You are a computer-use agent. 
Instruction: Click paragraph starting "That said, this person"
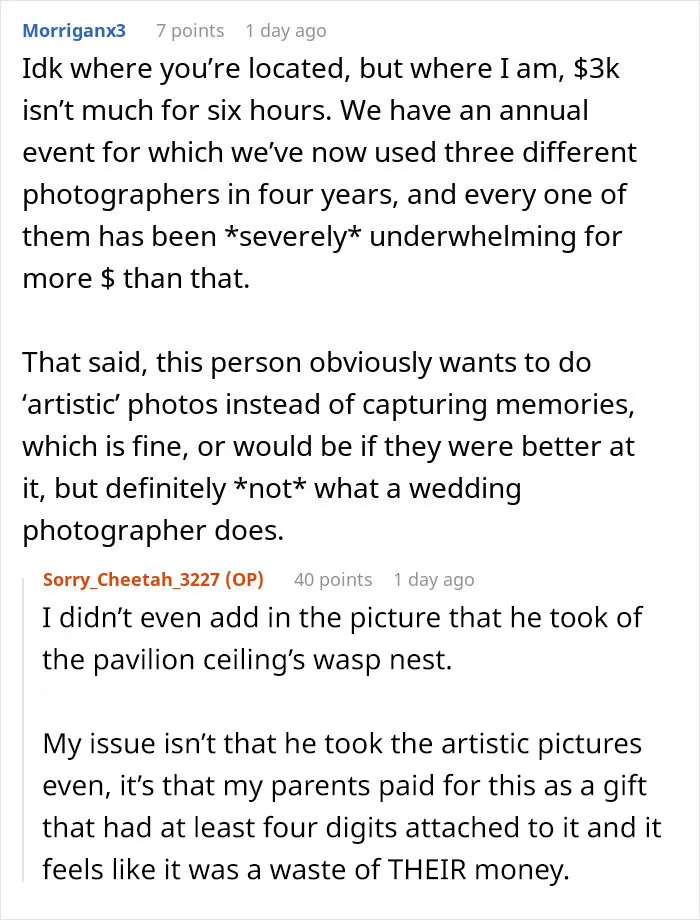click(x=329, y=447)
